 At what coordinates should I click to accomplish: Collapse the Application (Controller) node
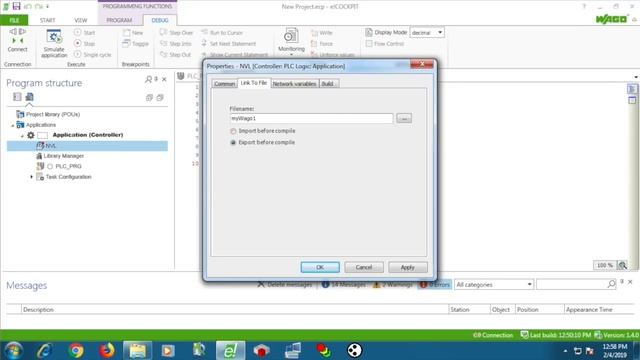[x=22, y=136]
